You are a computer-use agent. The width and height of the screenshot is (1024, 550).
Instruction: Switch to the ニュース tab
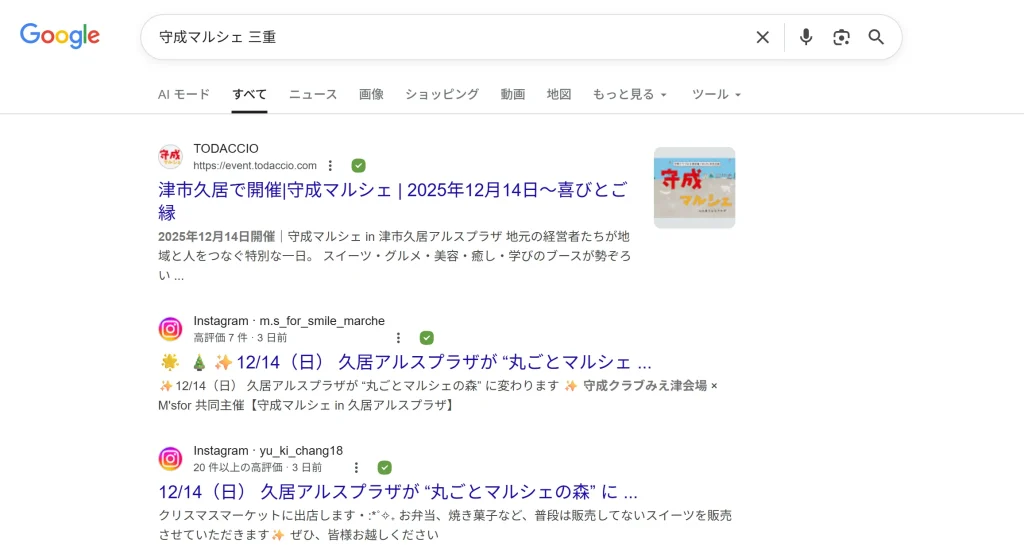(313, 94)
